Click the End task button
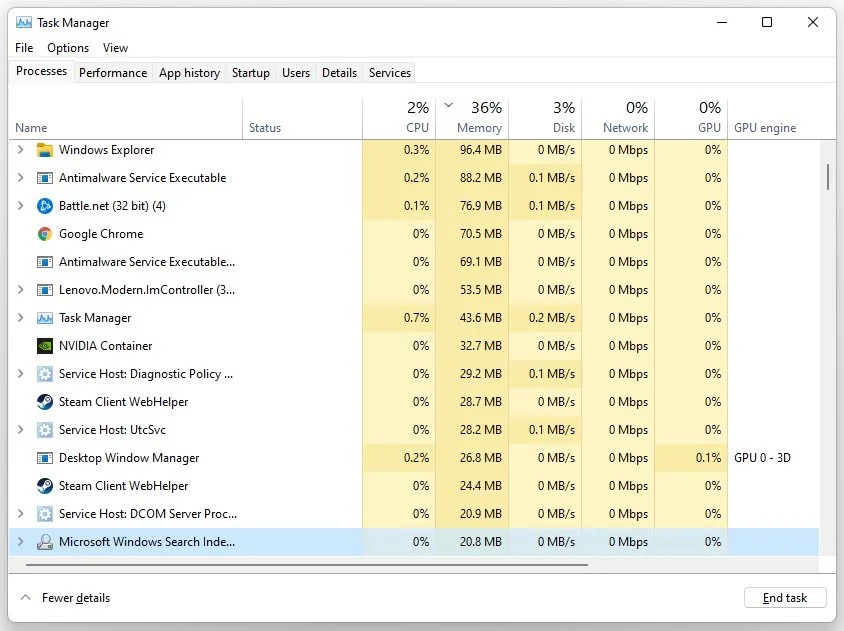844x631 pixels. click(x=785, y=598)
